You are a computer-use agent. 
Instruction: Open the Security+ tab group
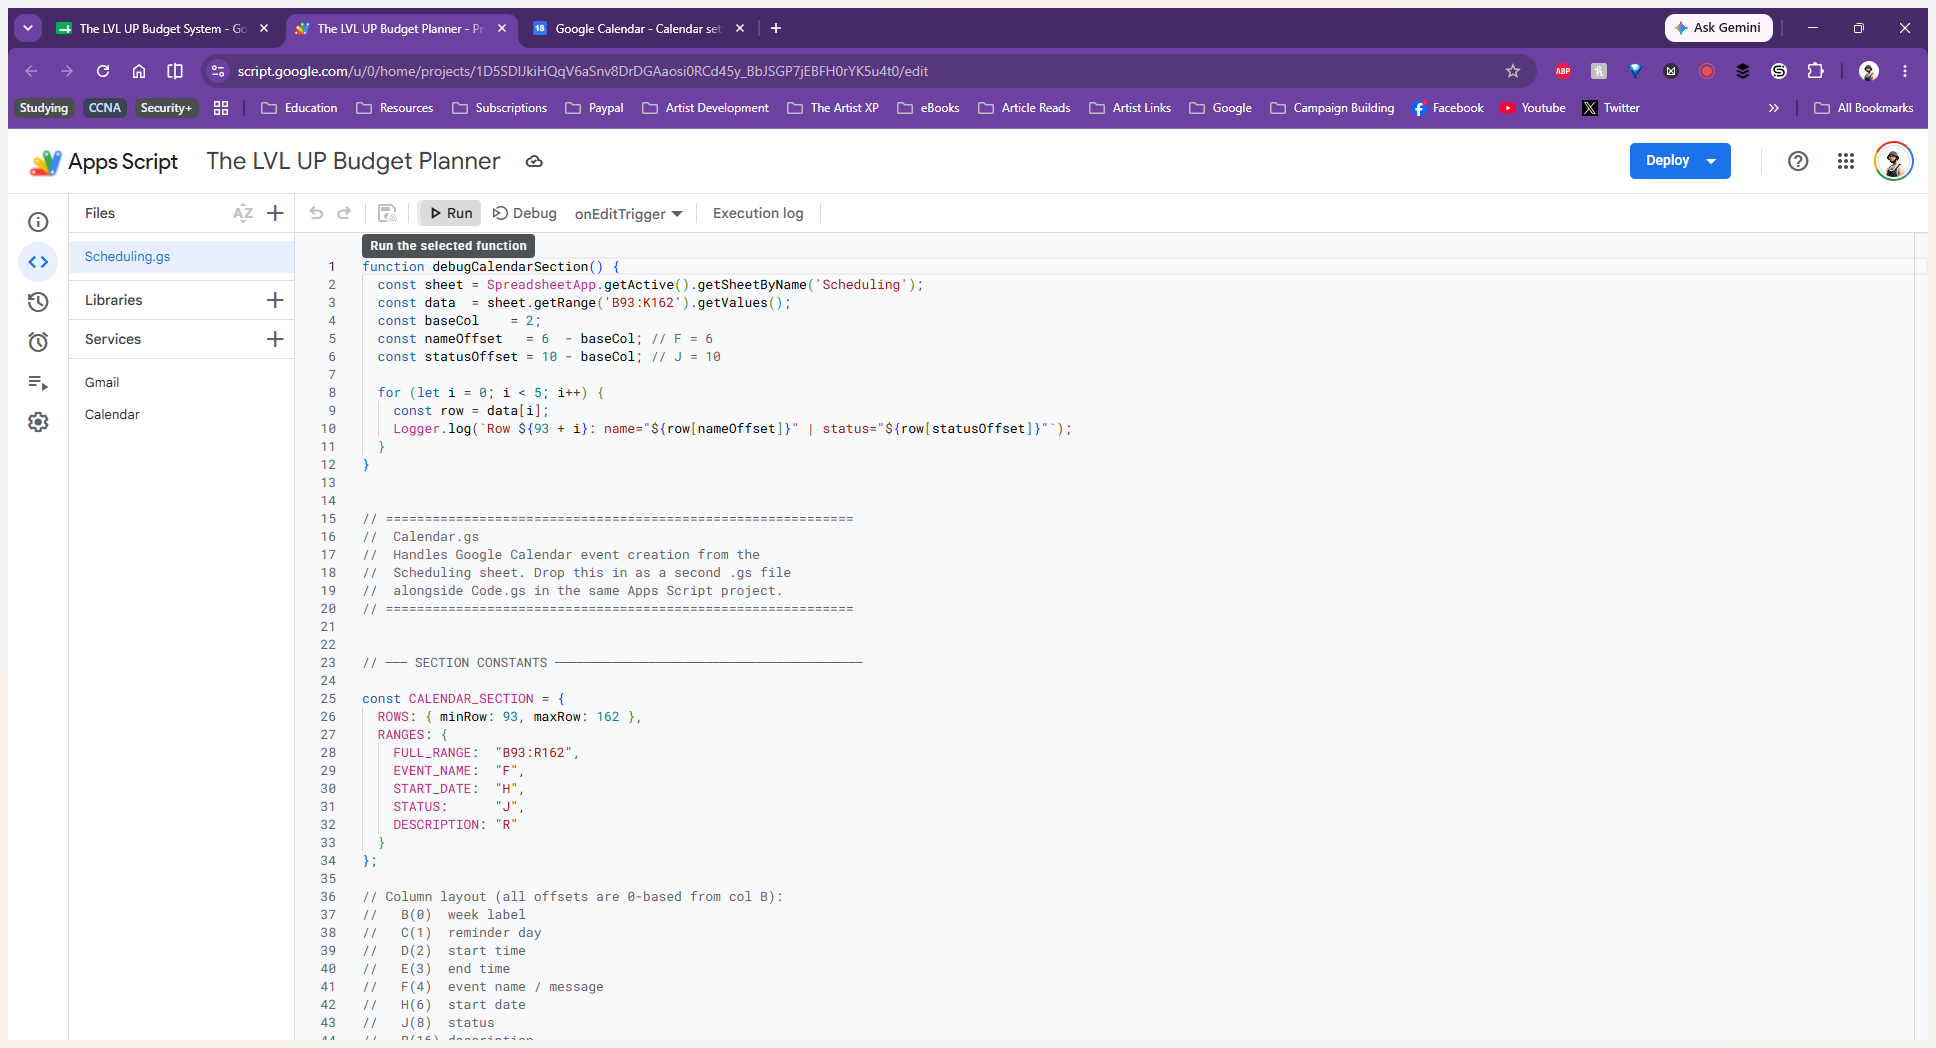pos(166,108)
